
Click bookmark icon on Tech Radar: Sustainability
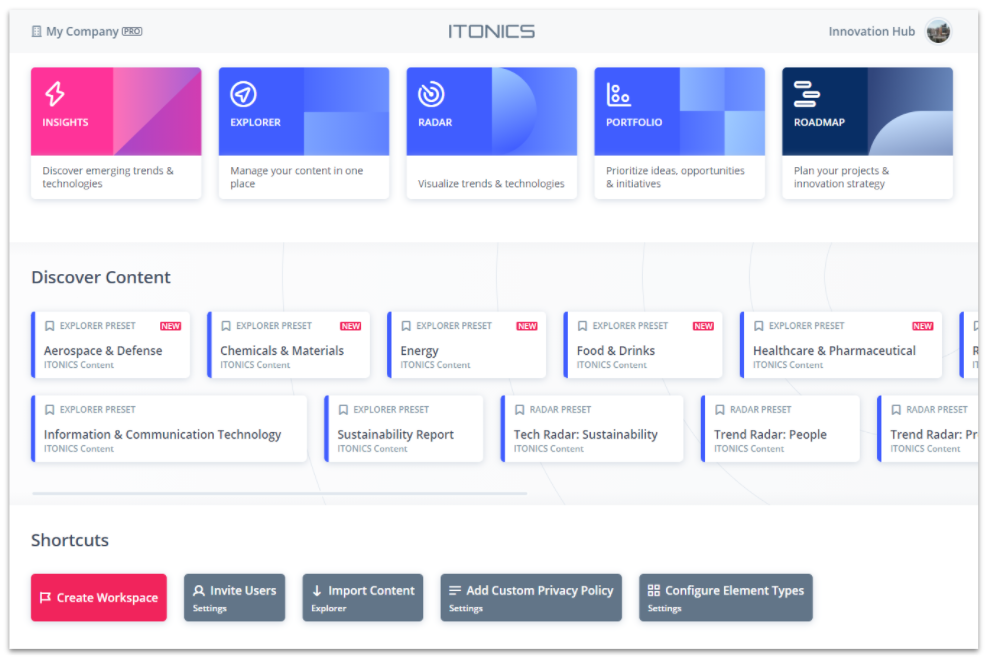tap(519, 410)
